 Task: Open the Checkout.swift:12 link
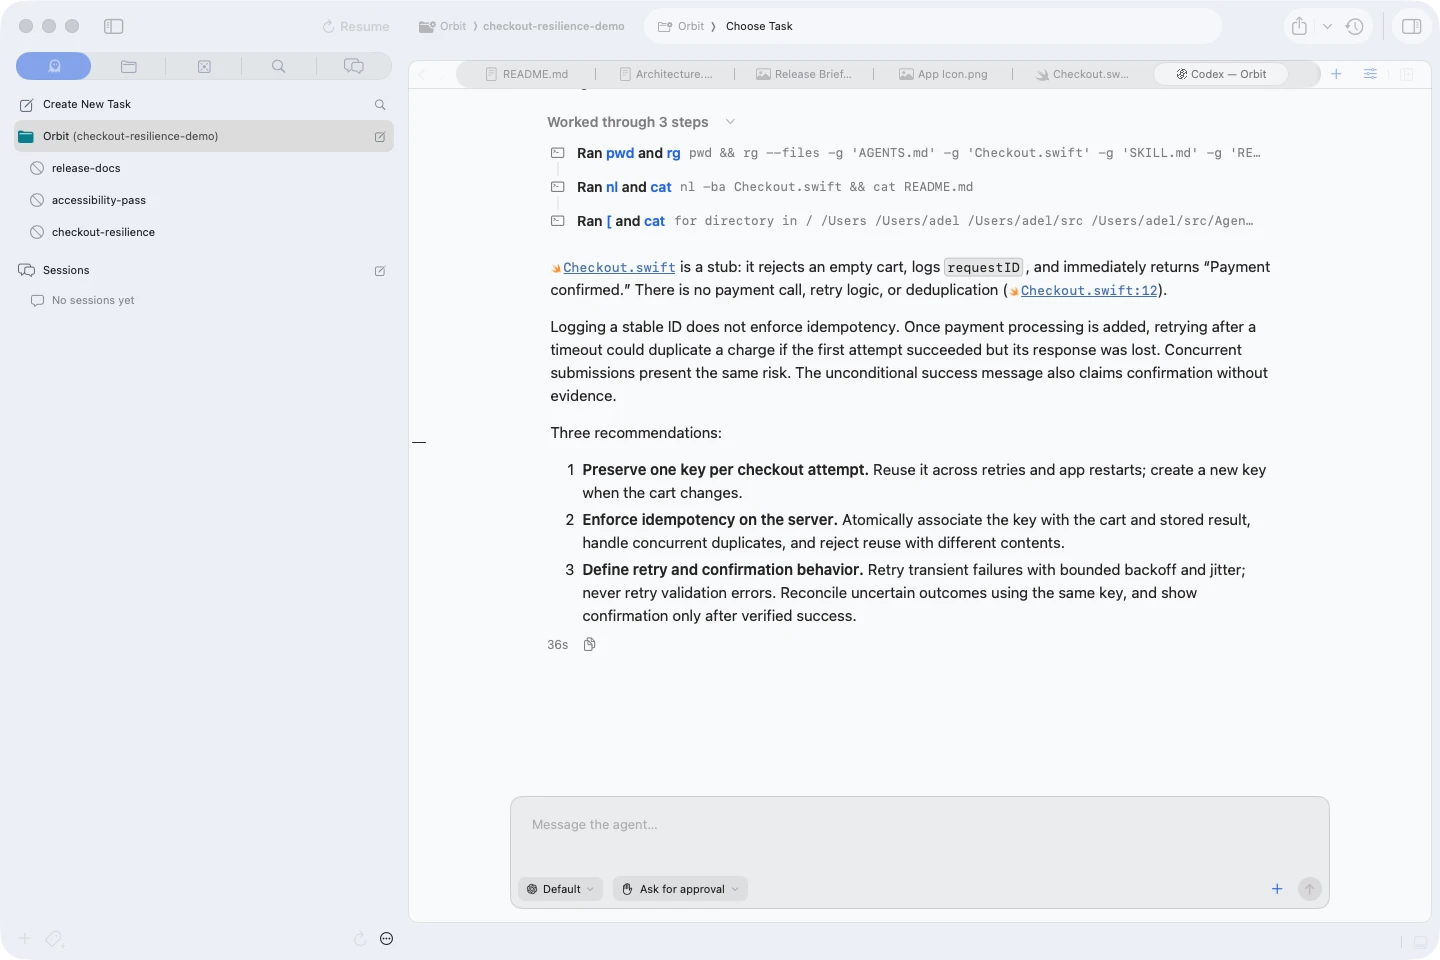tap(1089, 290)
